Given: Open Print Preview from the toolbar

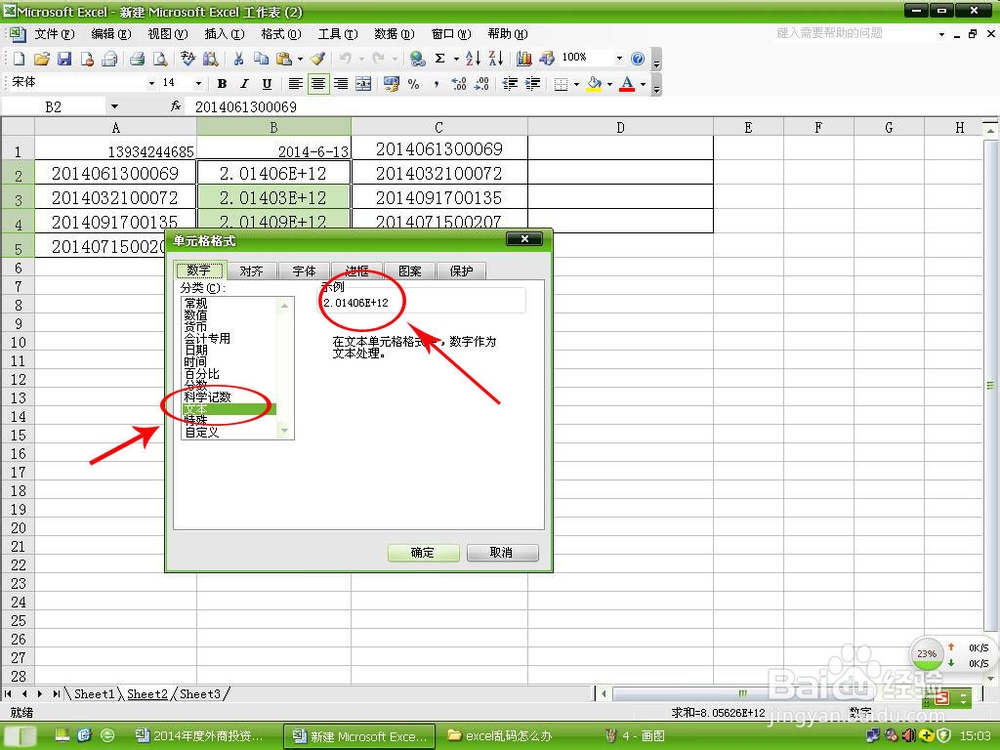Looking at the screenshot, I should click(159, 59).
